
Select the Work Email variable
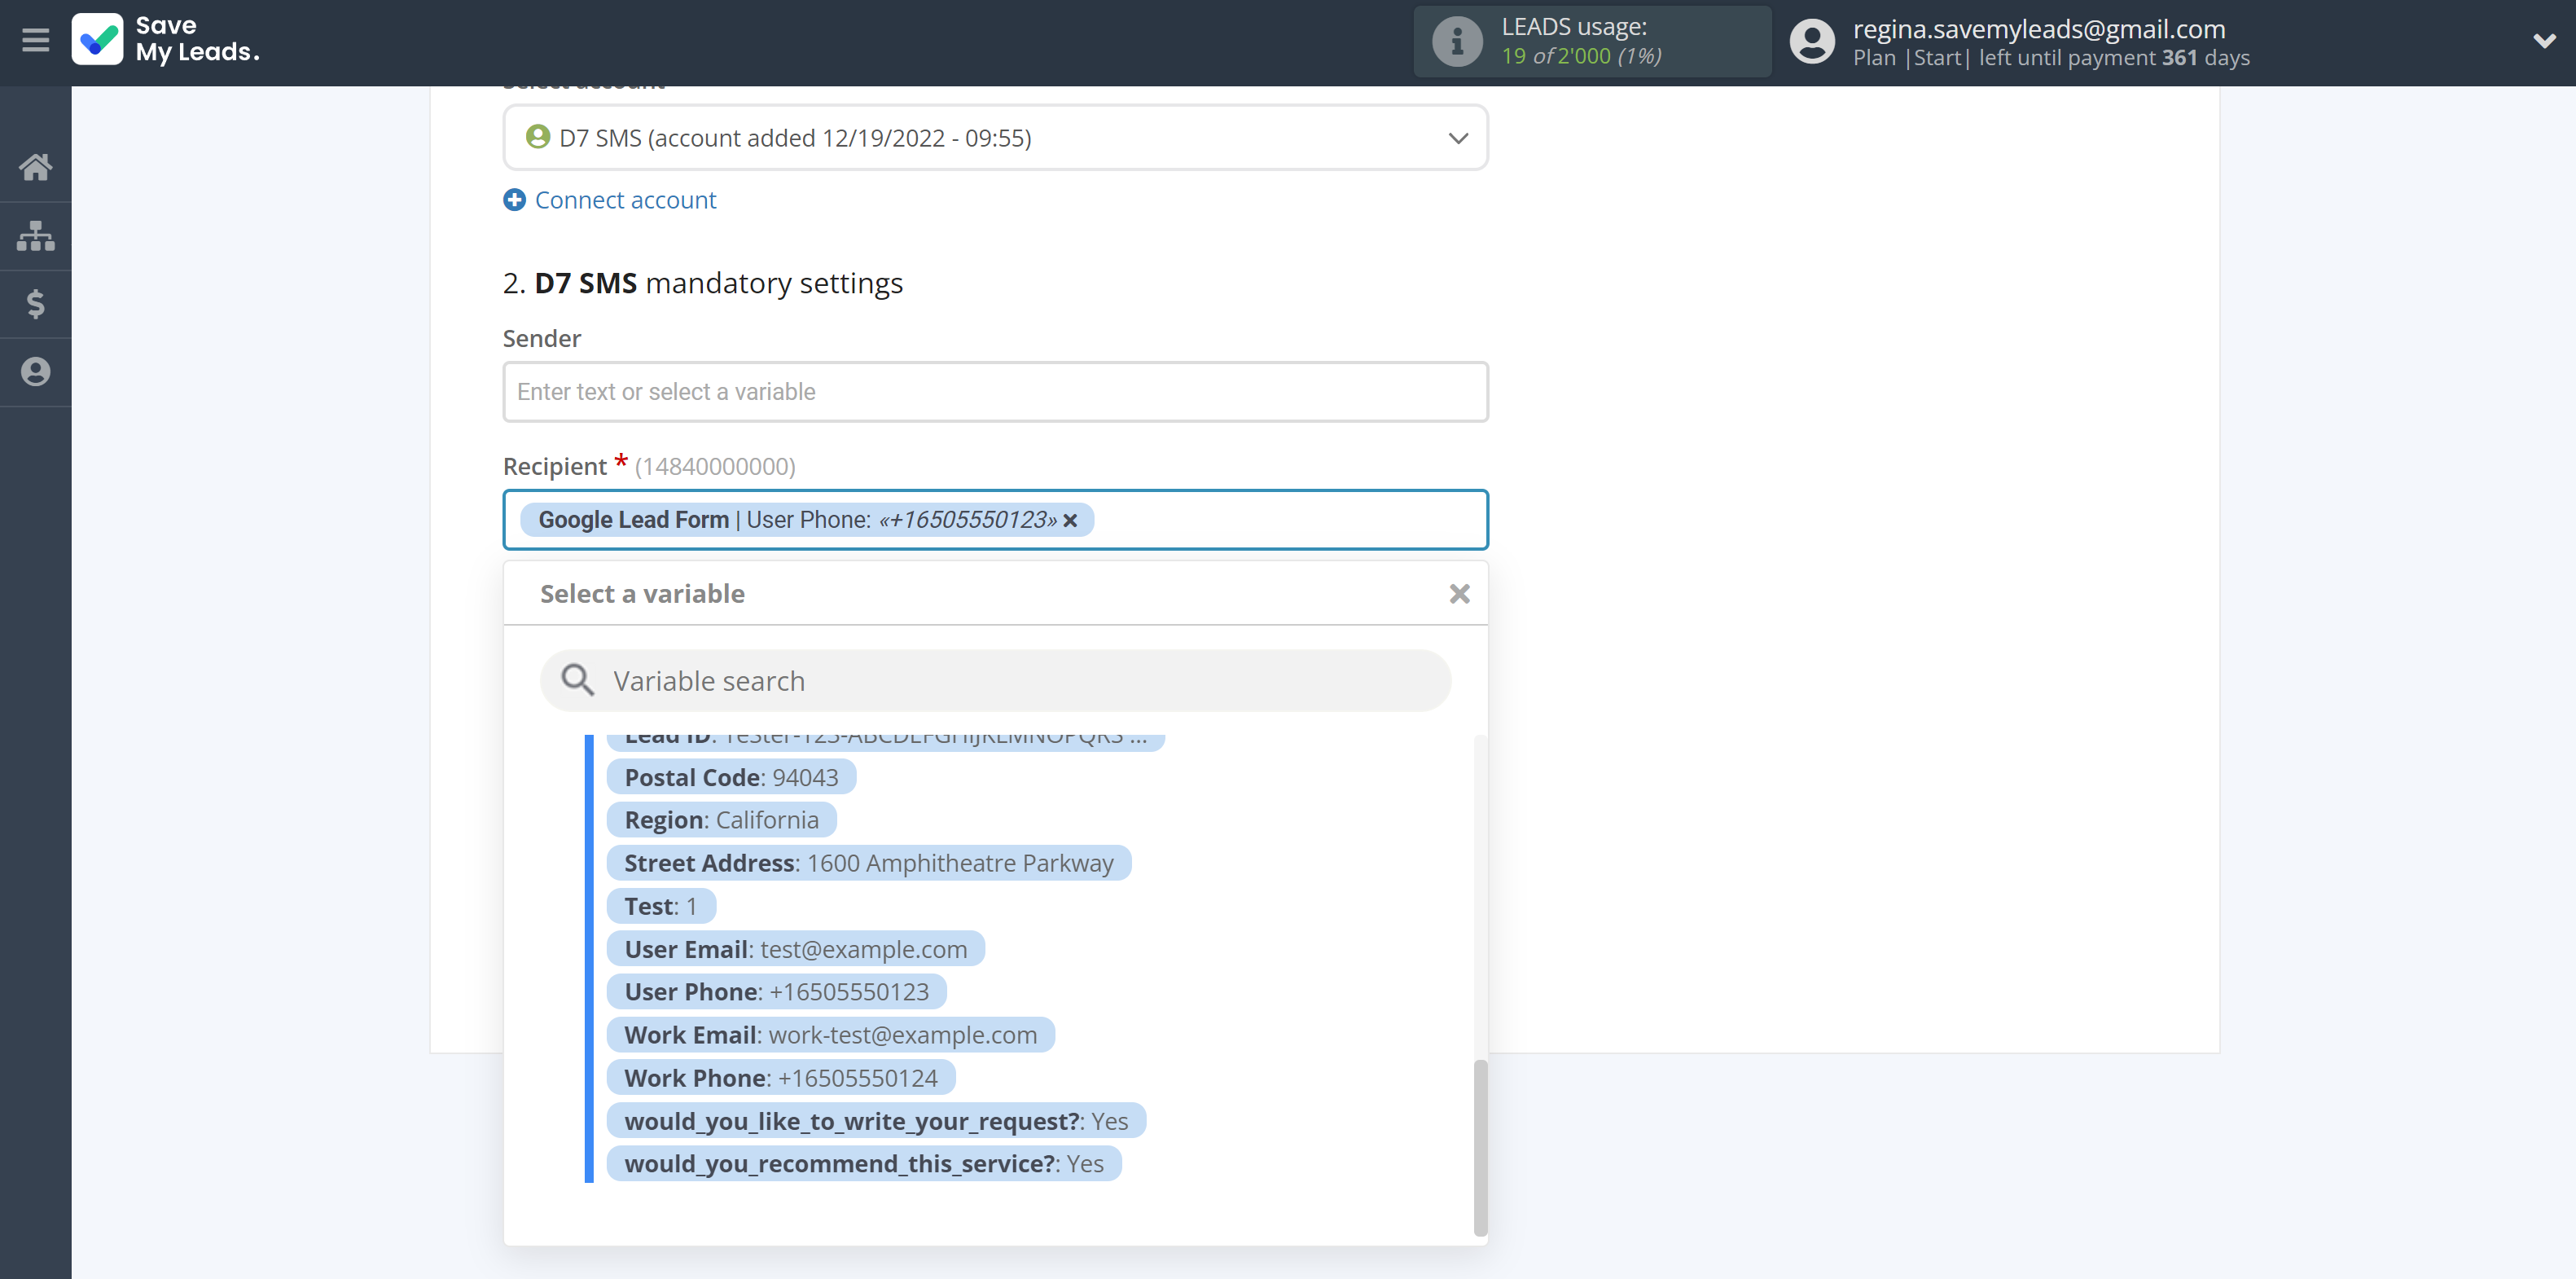830,1035
